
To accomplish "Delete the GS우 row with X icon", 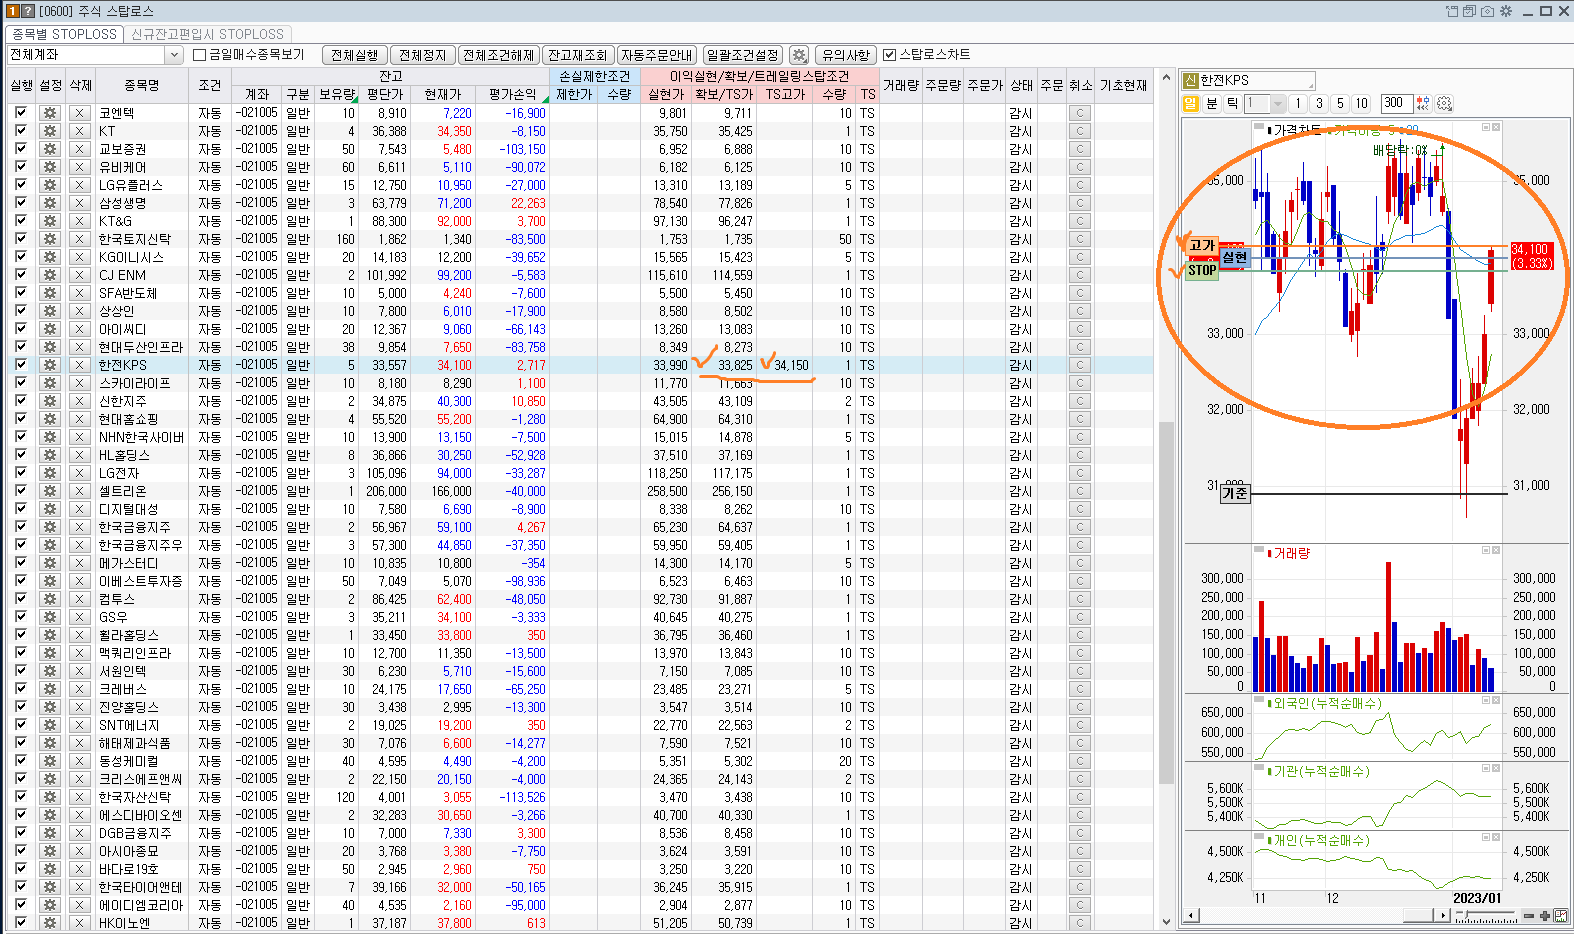I will [80, 617].
